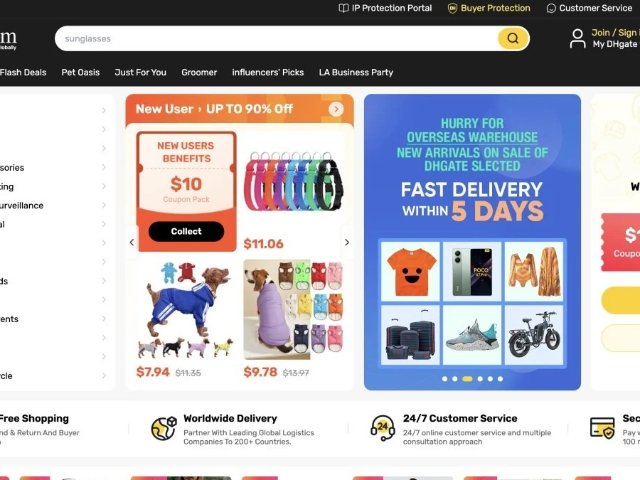The height and width of the screenshot is (480, 640).
Task: Open the Influencers' Picks navigation tab
Action: tap(268, 72)
